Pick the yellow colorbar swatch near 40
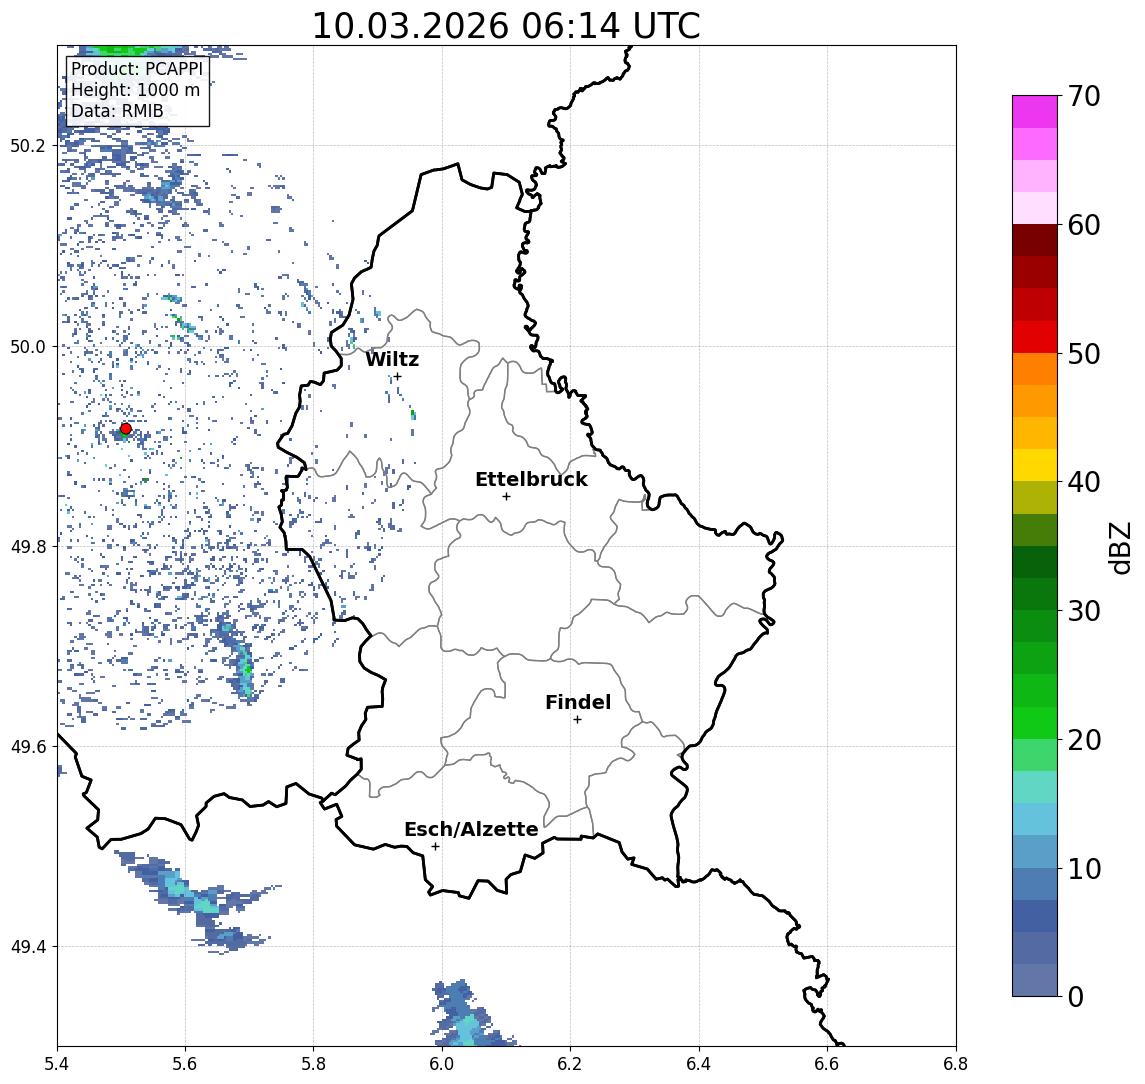Screen dimensions: 1145x1084 (x=1035, y=465)
